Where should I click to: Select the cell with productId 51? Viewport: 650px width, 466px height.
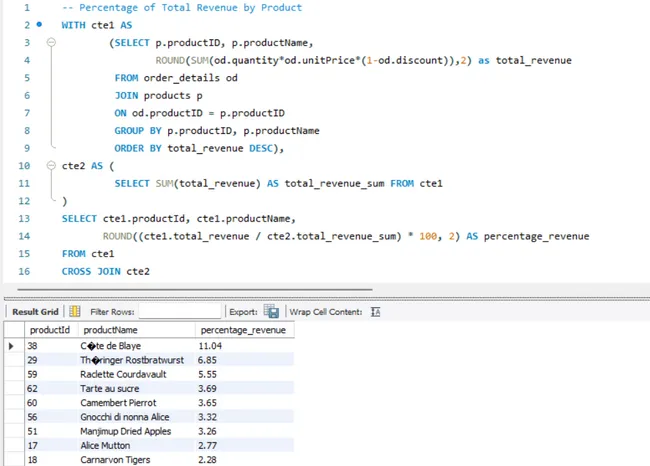click(x=51, y=431)
